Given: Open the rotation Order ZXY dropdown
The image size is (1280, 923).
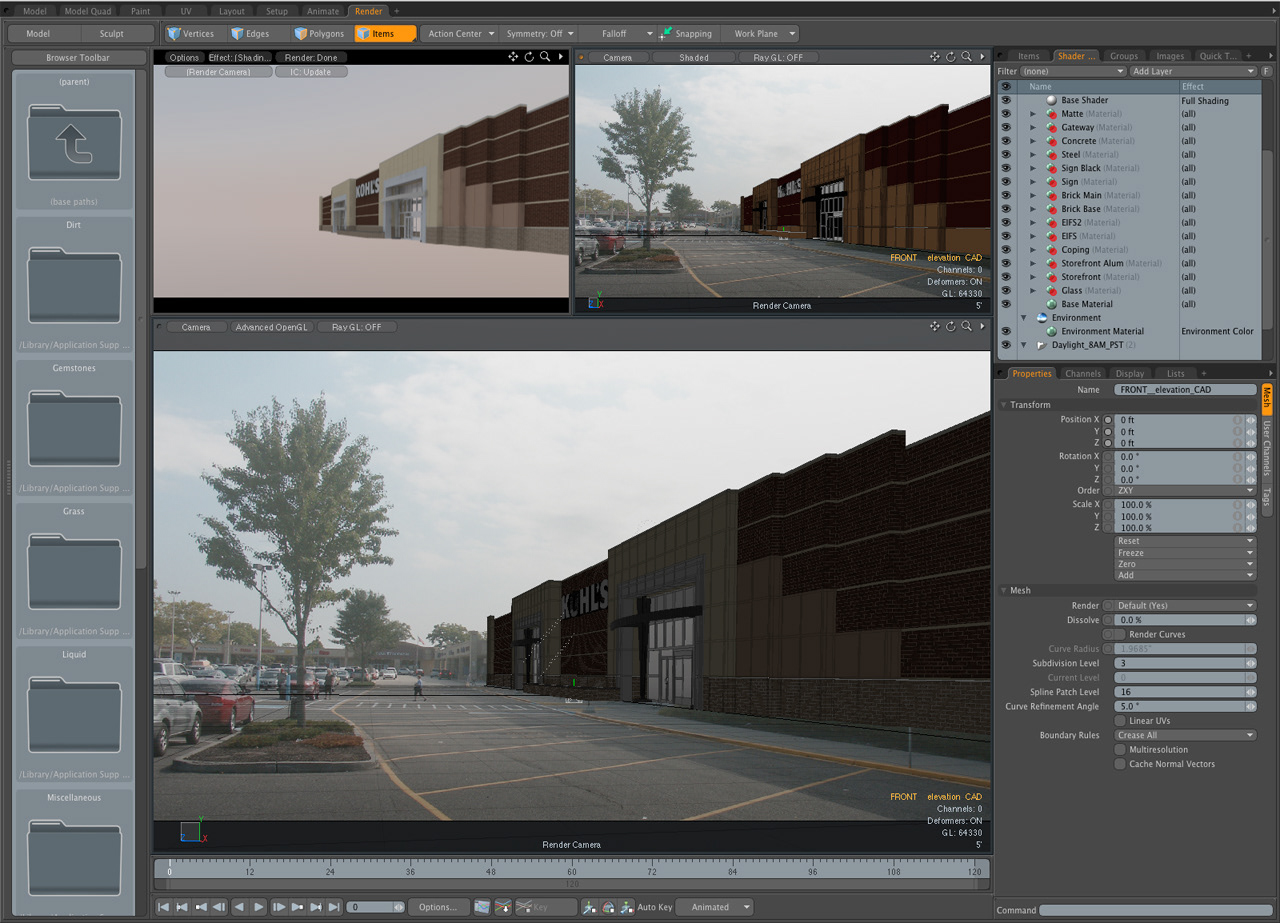Looking at the screenshot, I should 1185,491.
